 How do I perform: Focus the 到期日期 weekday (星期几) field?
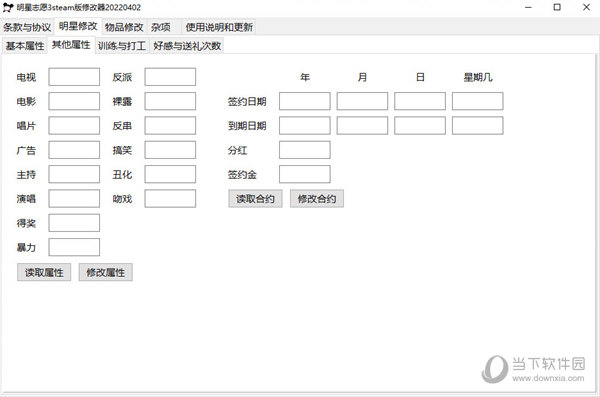tap(478, 126)
